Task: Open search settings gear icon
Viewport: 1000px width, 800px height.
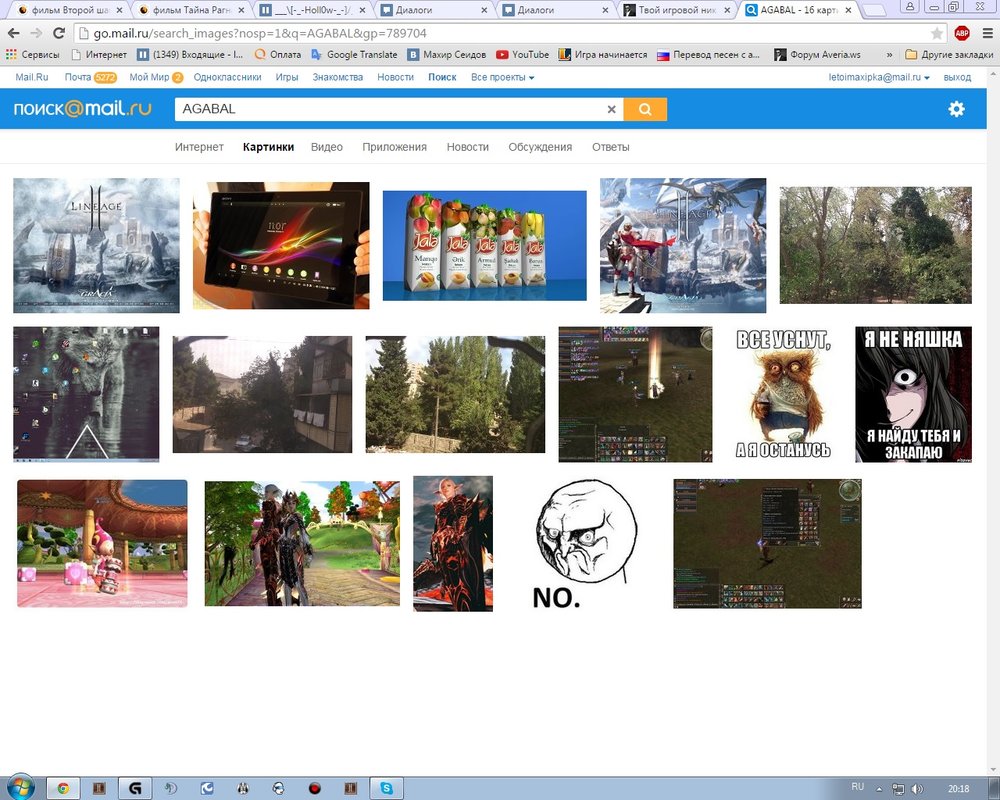Action: [x=956, y=109]
